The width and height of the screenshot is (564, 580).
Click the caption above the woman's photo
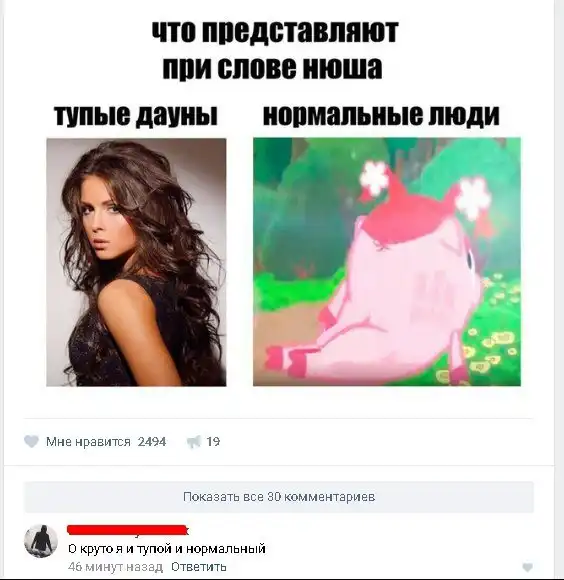pos(136,115)
